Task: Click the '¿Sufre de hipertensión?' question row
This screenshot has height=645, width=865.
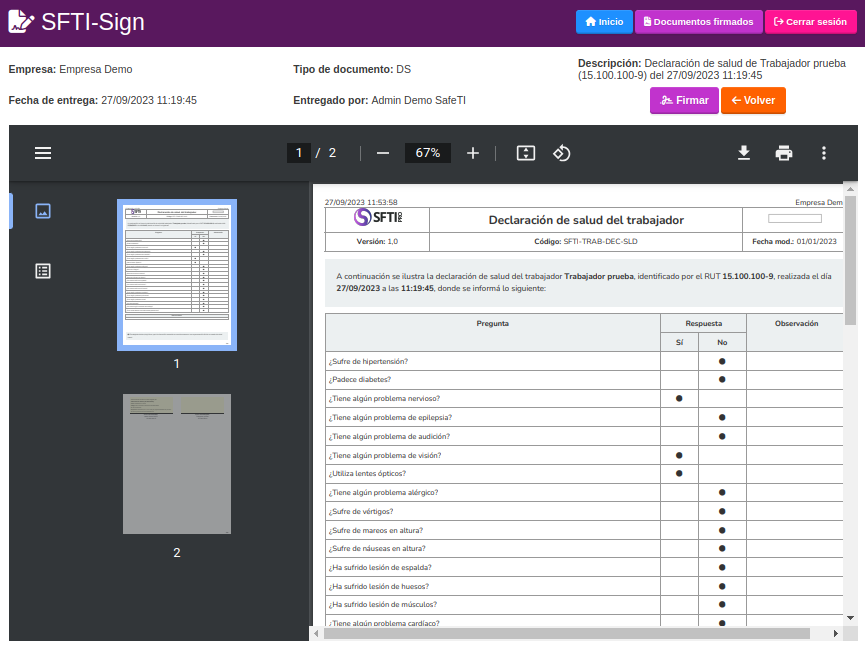Action: click(x=584, y=361)
